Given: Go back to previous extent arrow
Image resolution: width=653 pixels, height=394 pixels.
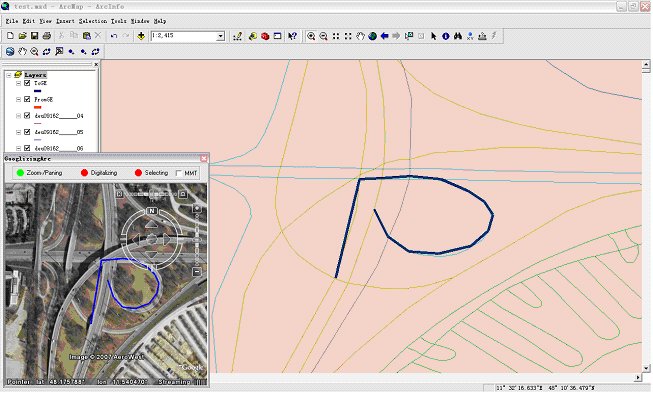Looking at the screenshot, I should [x=384, y=36].
